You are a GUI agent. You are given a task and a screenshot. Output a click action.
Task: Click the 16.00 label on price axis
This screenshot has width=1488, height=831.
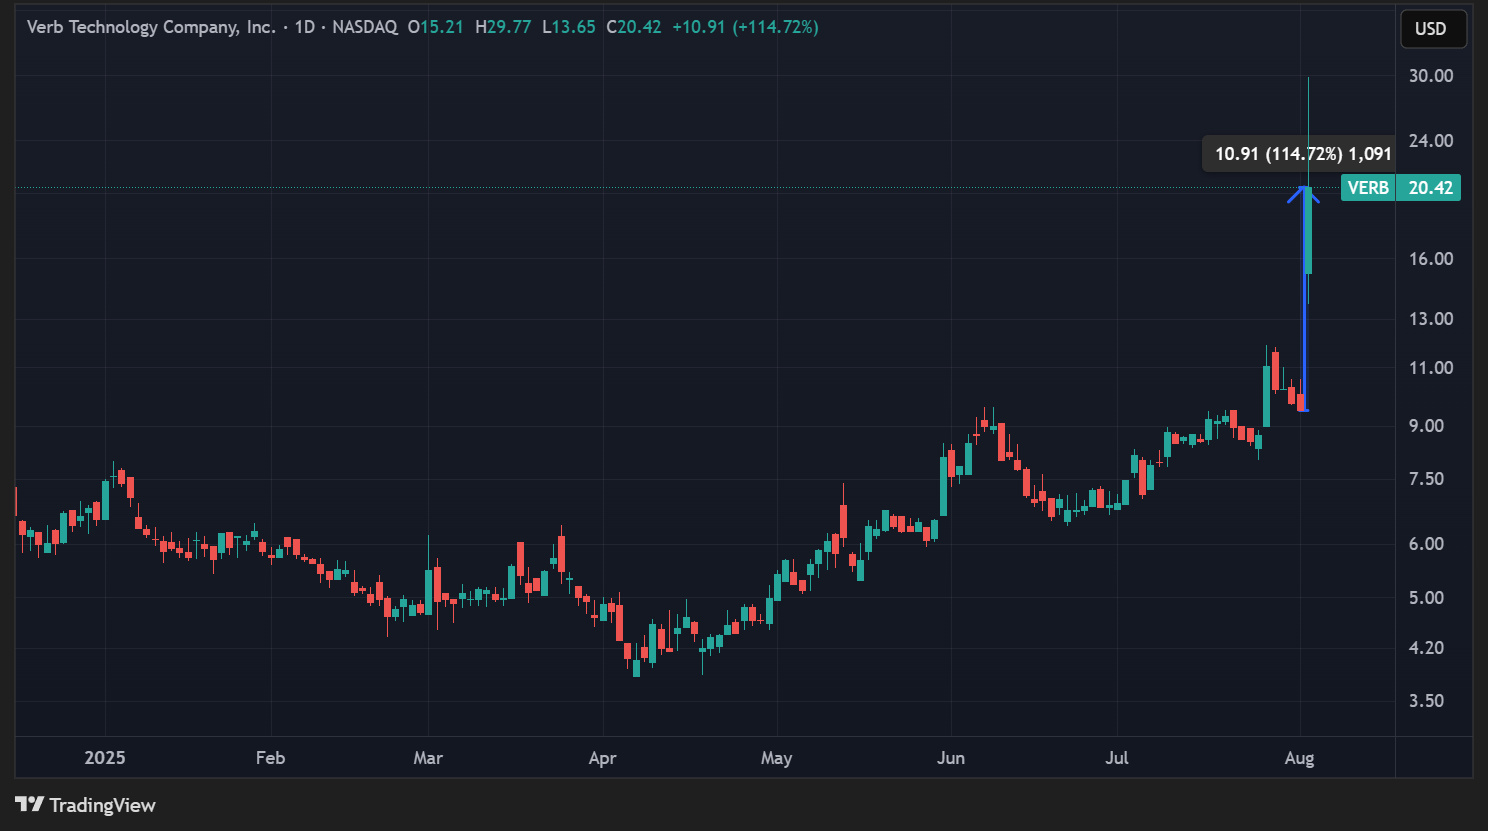[1430, 259]
